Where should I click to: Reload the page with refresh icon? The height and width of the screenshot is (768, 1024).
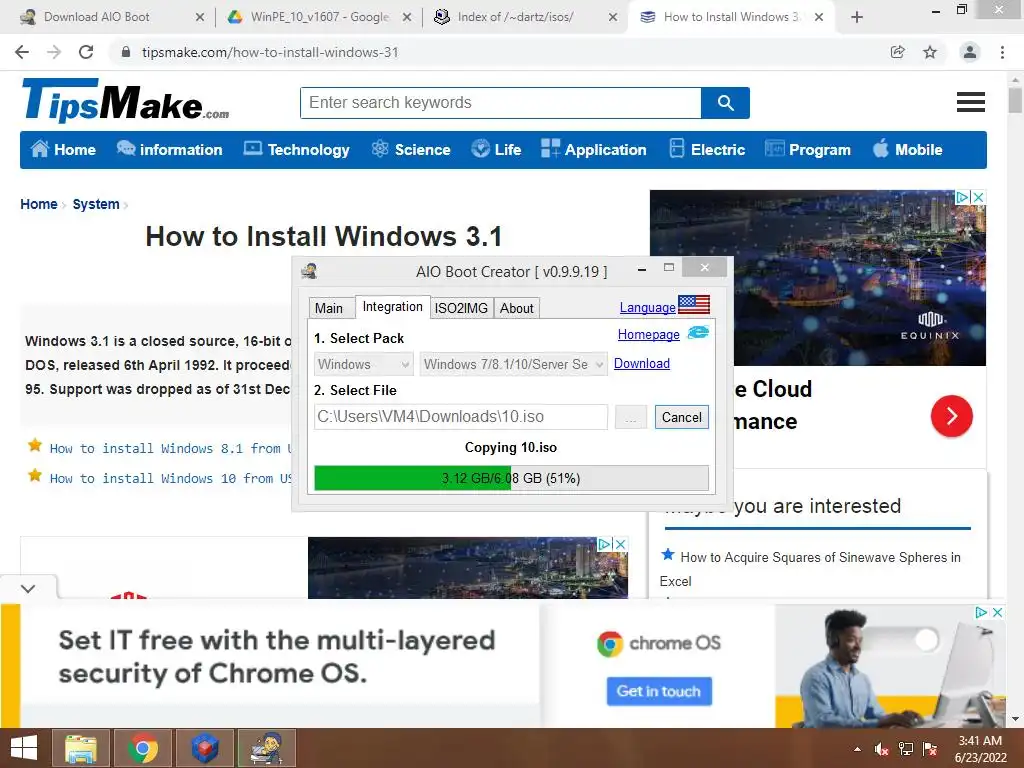[86, 52]
